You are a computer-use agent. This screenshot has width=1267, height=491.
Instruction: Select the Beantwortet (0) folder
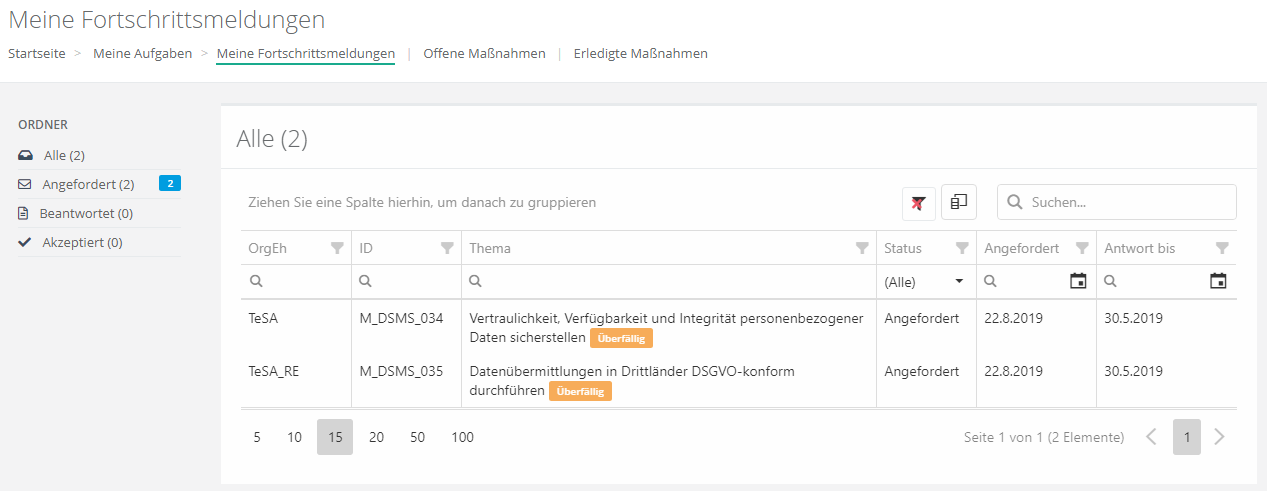coord(86,214)
